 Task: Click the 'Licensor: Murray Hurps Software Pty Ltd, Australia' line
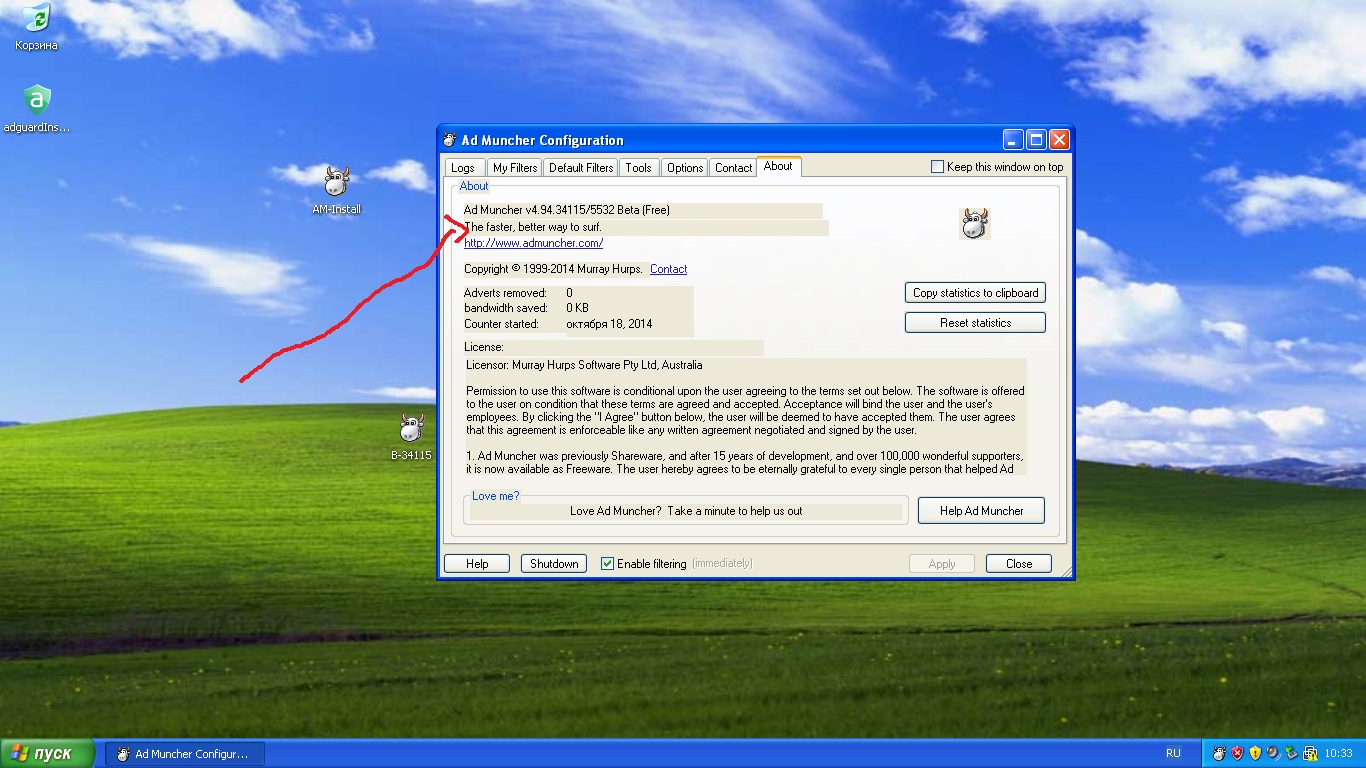(584, 365)
